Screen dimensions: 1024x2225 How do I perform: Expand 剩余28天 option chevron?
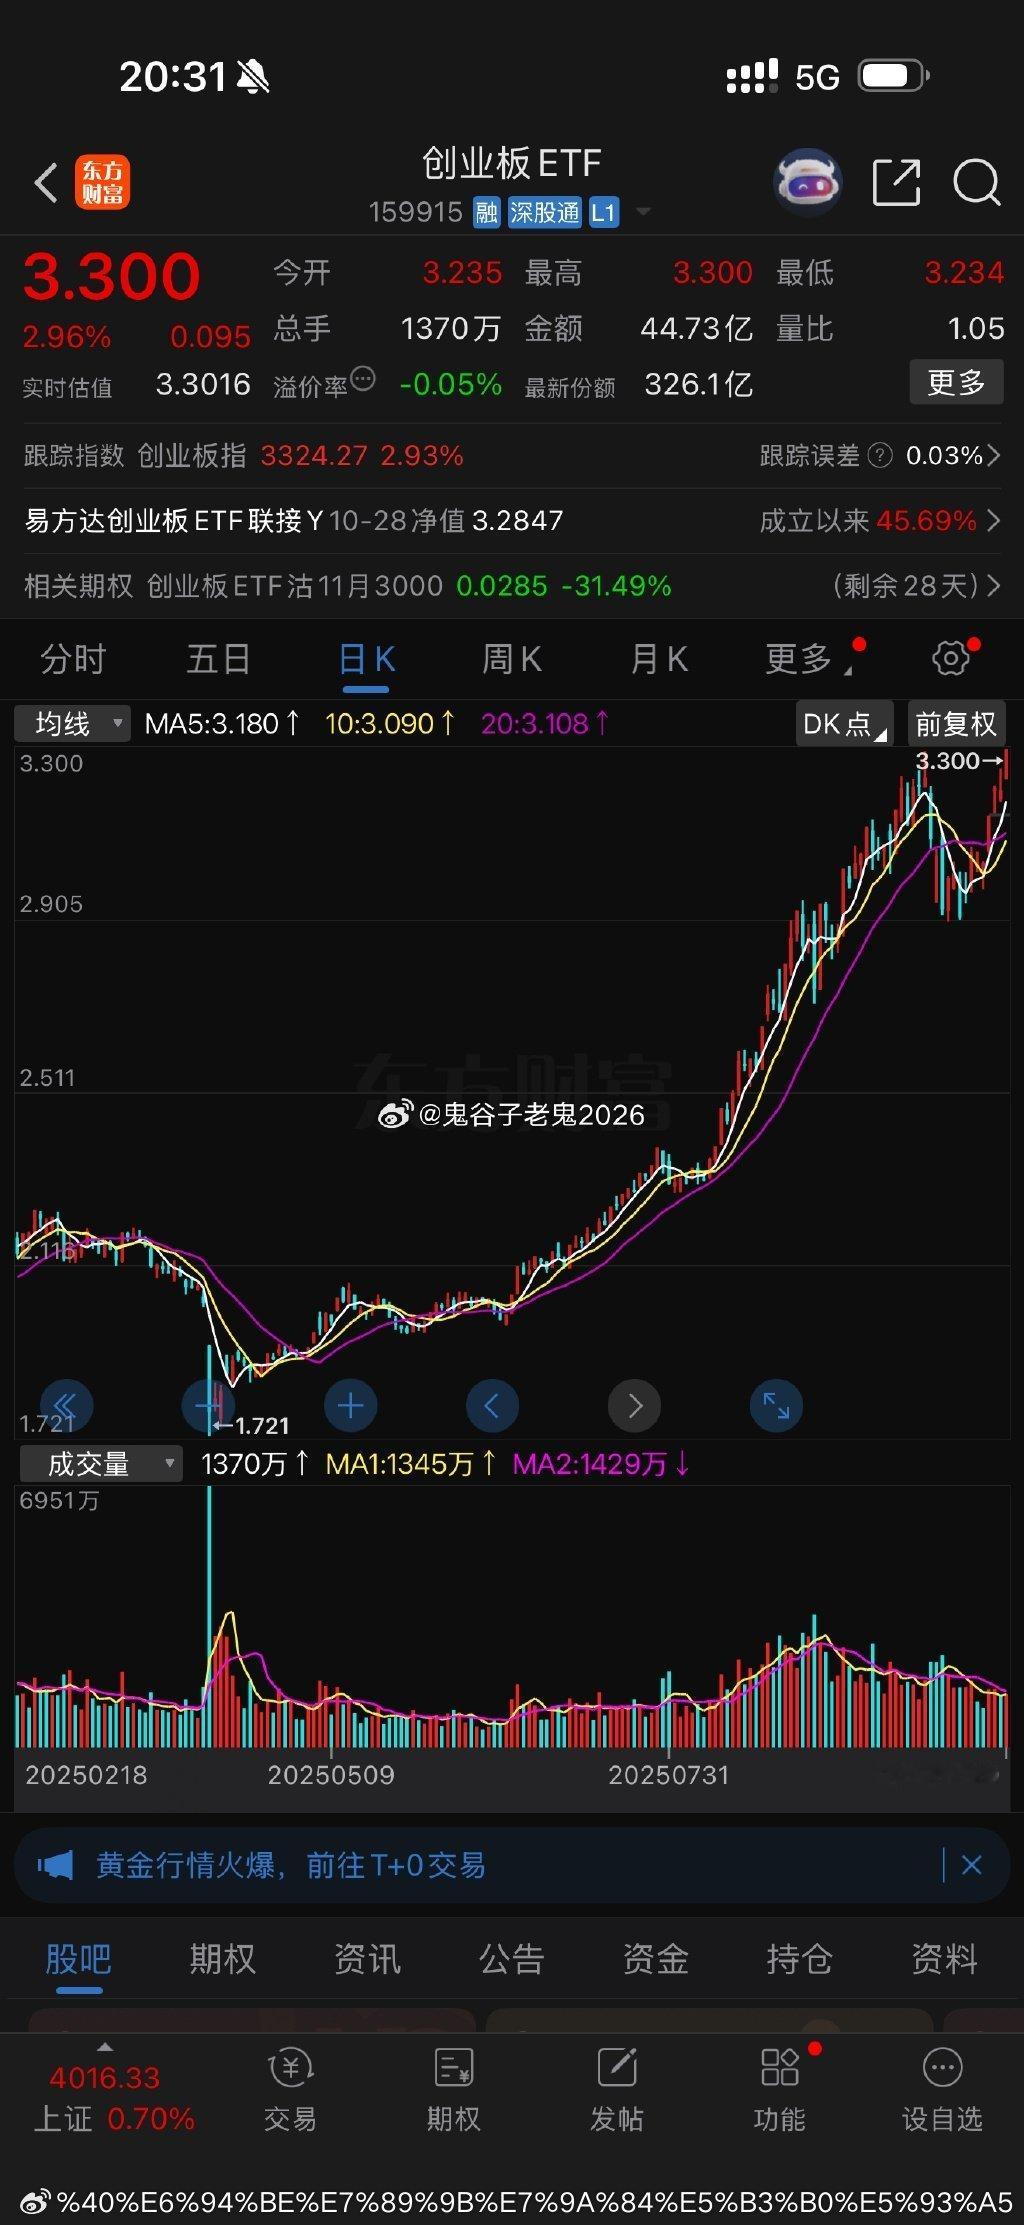(x=993, y=585)
